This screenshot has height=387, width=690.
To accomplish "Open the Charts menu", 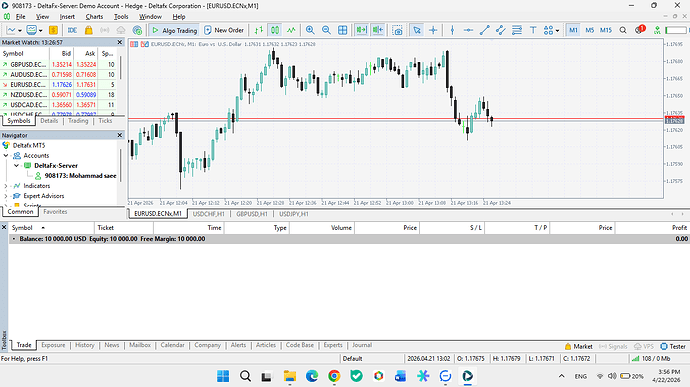I will point(94,17).
